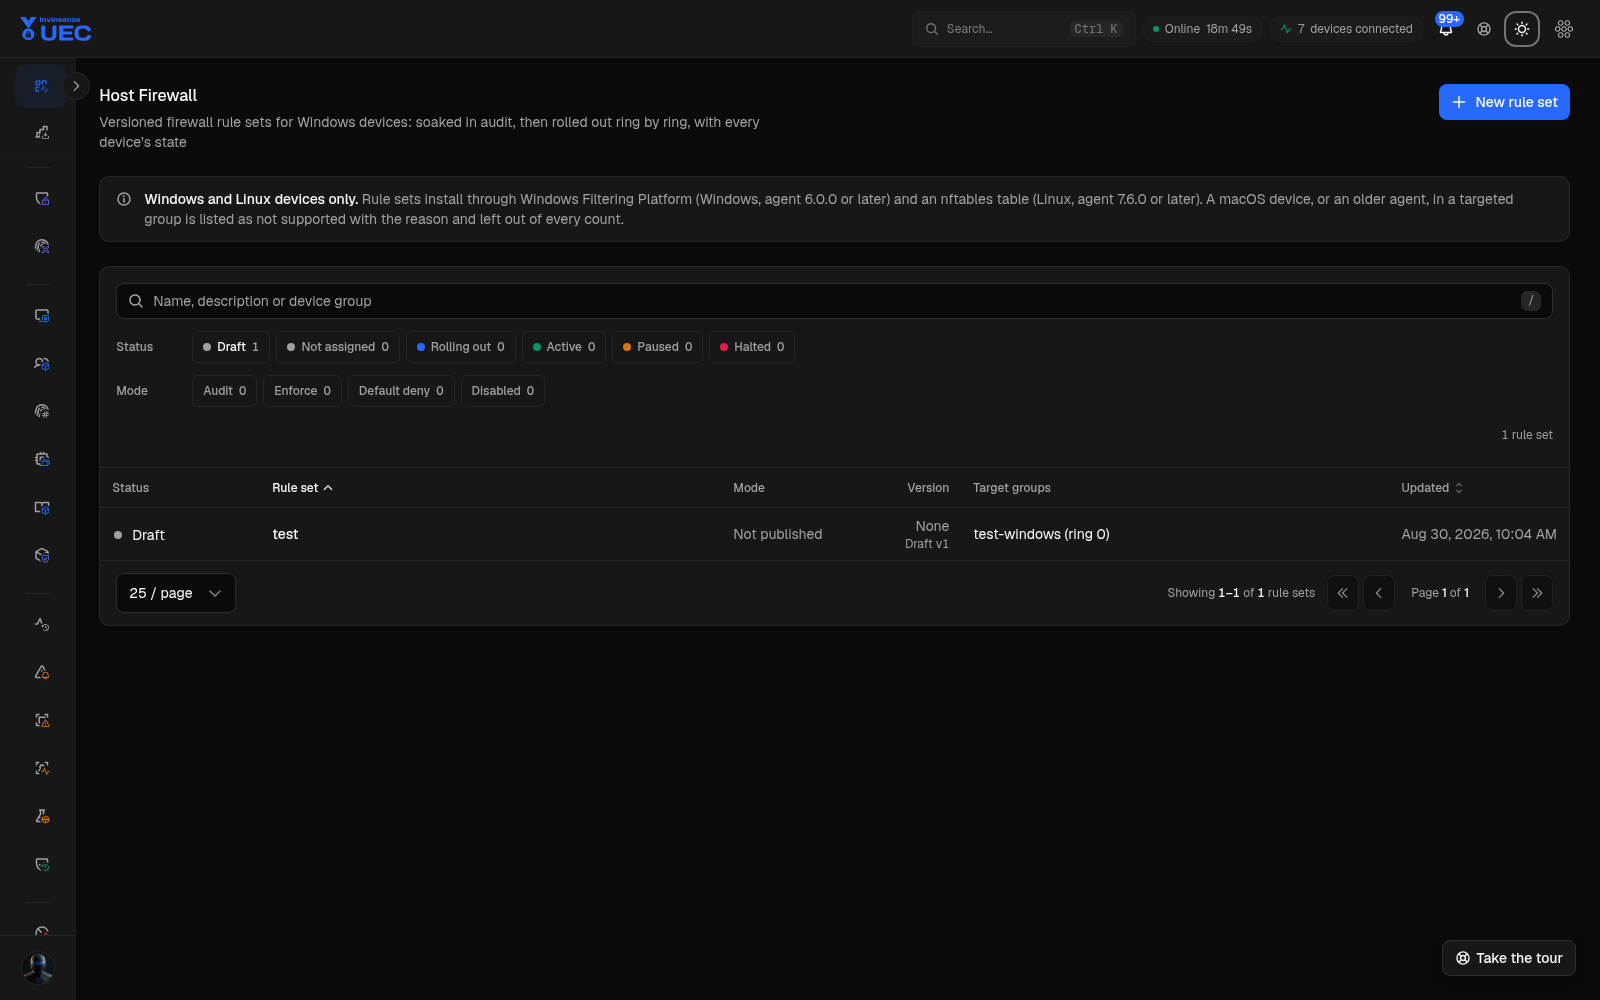1600x1000 pixels.
Task: Toggle the Paused status filter
Action: tap(657, 347)
